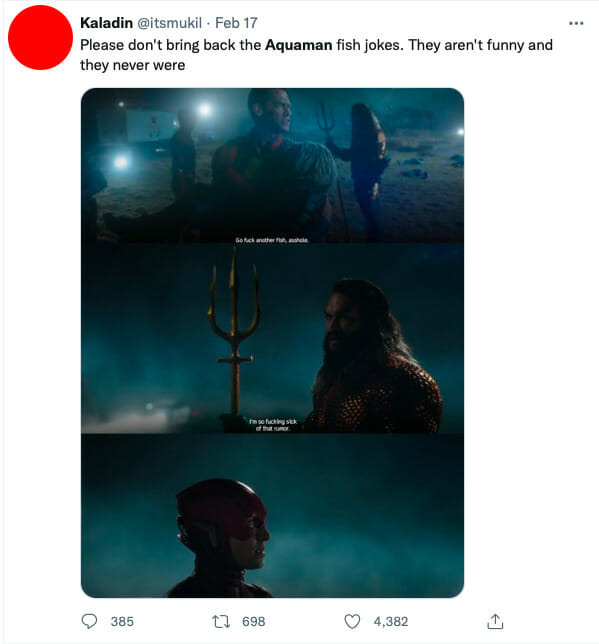Click the 698 retweets count
Image resolution: width=599 pixels, height=644 pixels.
tap(253, 621)
